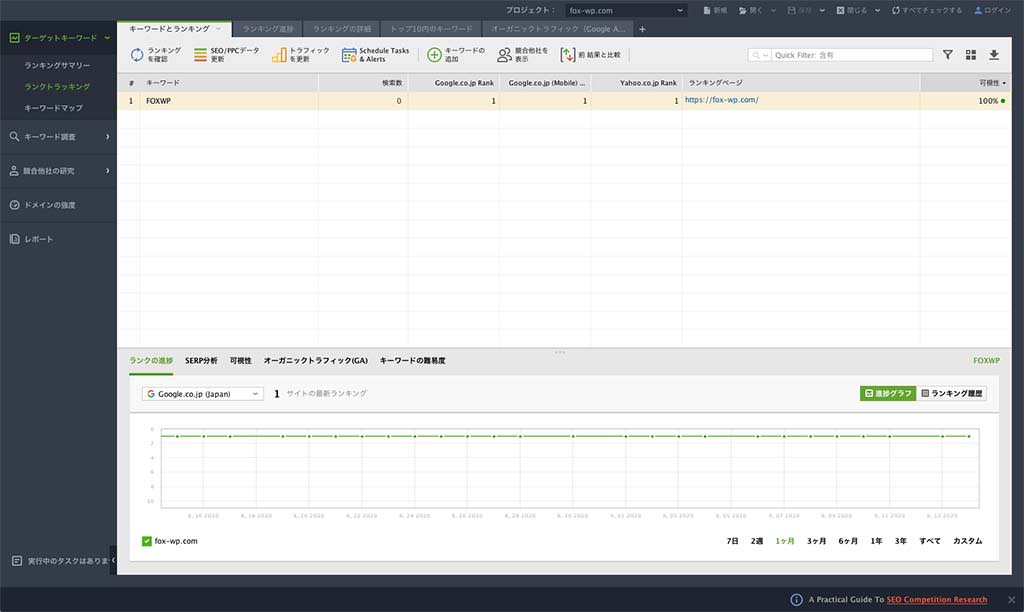The image size is (1024, 612).
Task: Switch to the トップ10内のキーワード tab
Action: [x=431, y=29]
